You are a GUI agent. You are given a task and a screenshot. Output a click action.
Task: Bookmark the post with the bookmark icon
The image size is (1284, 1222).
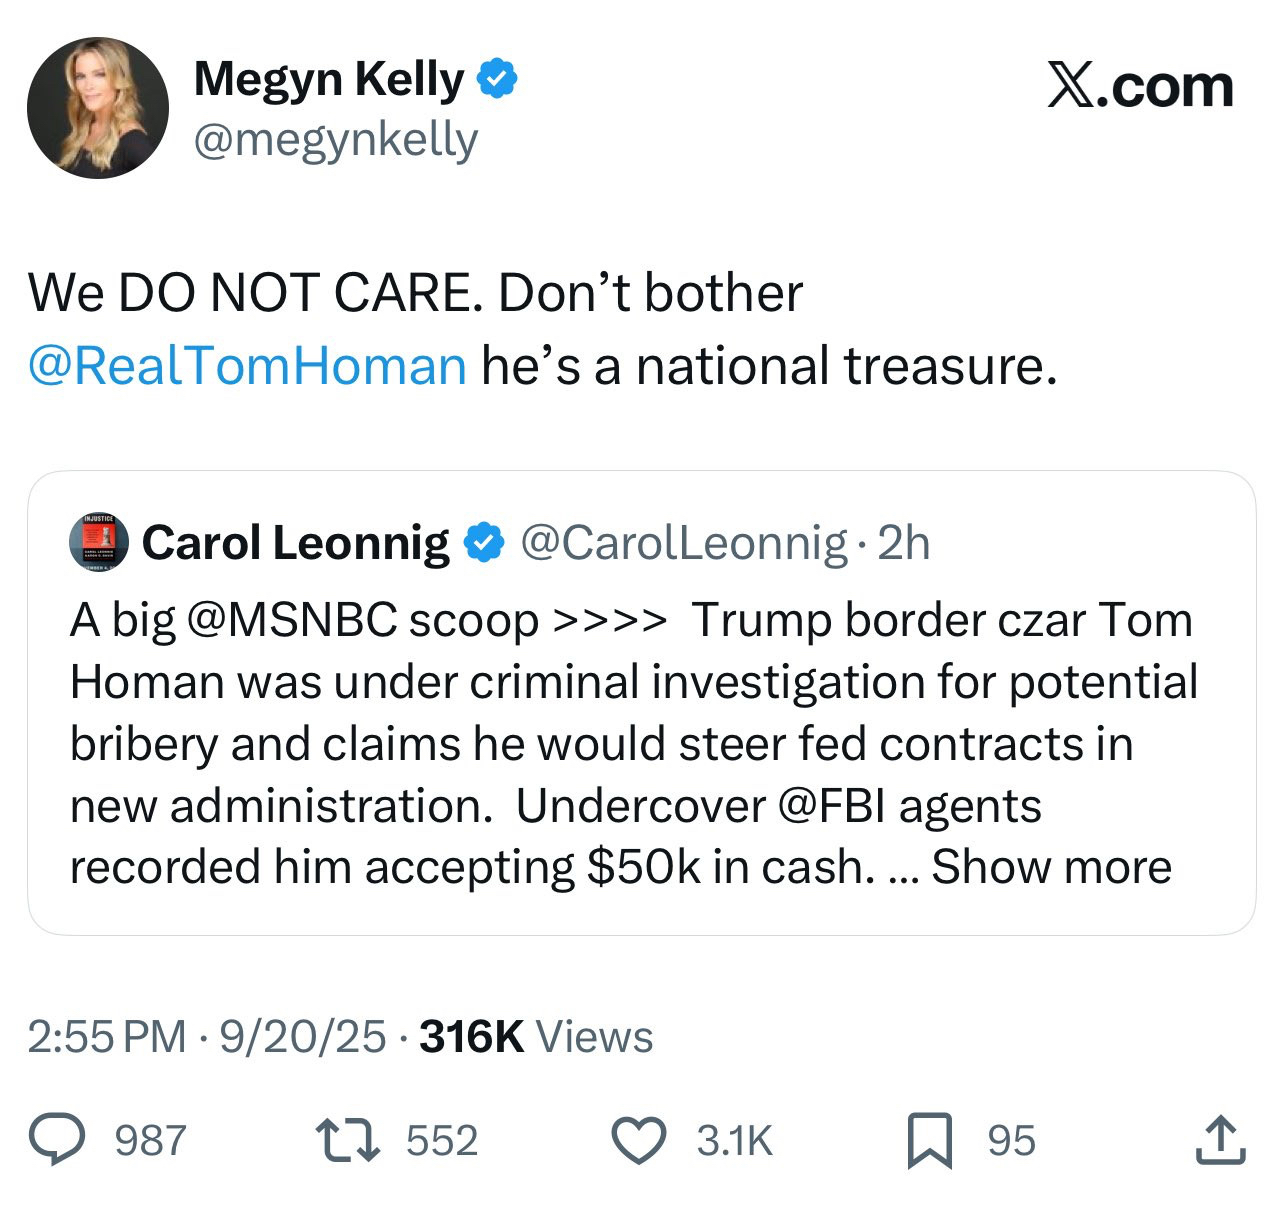(929, 1142)
